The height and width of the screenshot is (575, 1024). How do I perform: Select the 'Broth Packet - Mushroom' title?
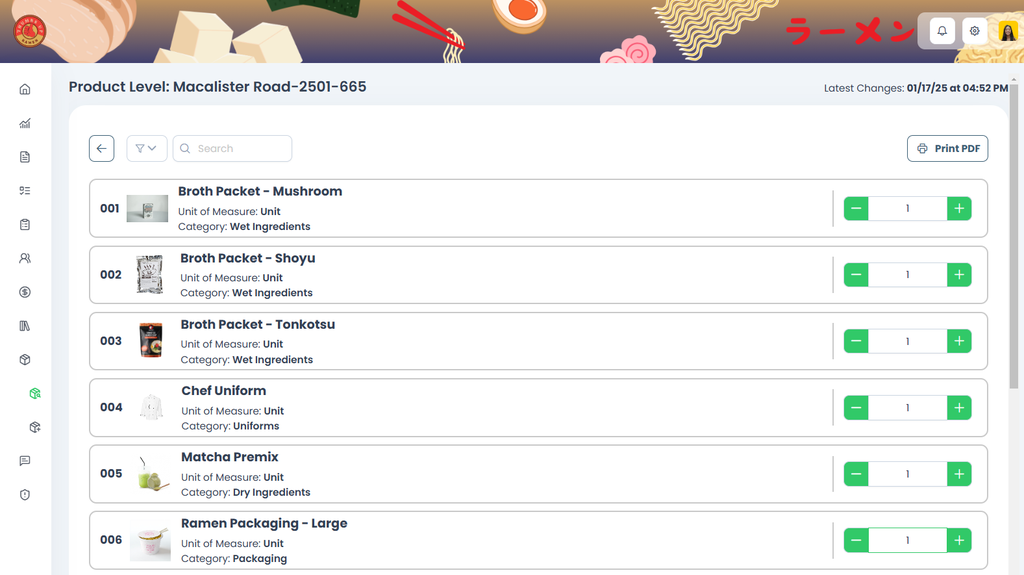tap(260, 191)
